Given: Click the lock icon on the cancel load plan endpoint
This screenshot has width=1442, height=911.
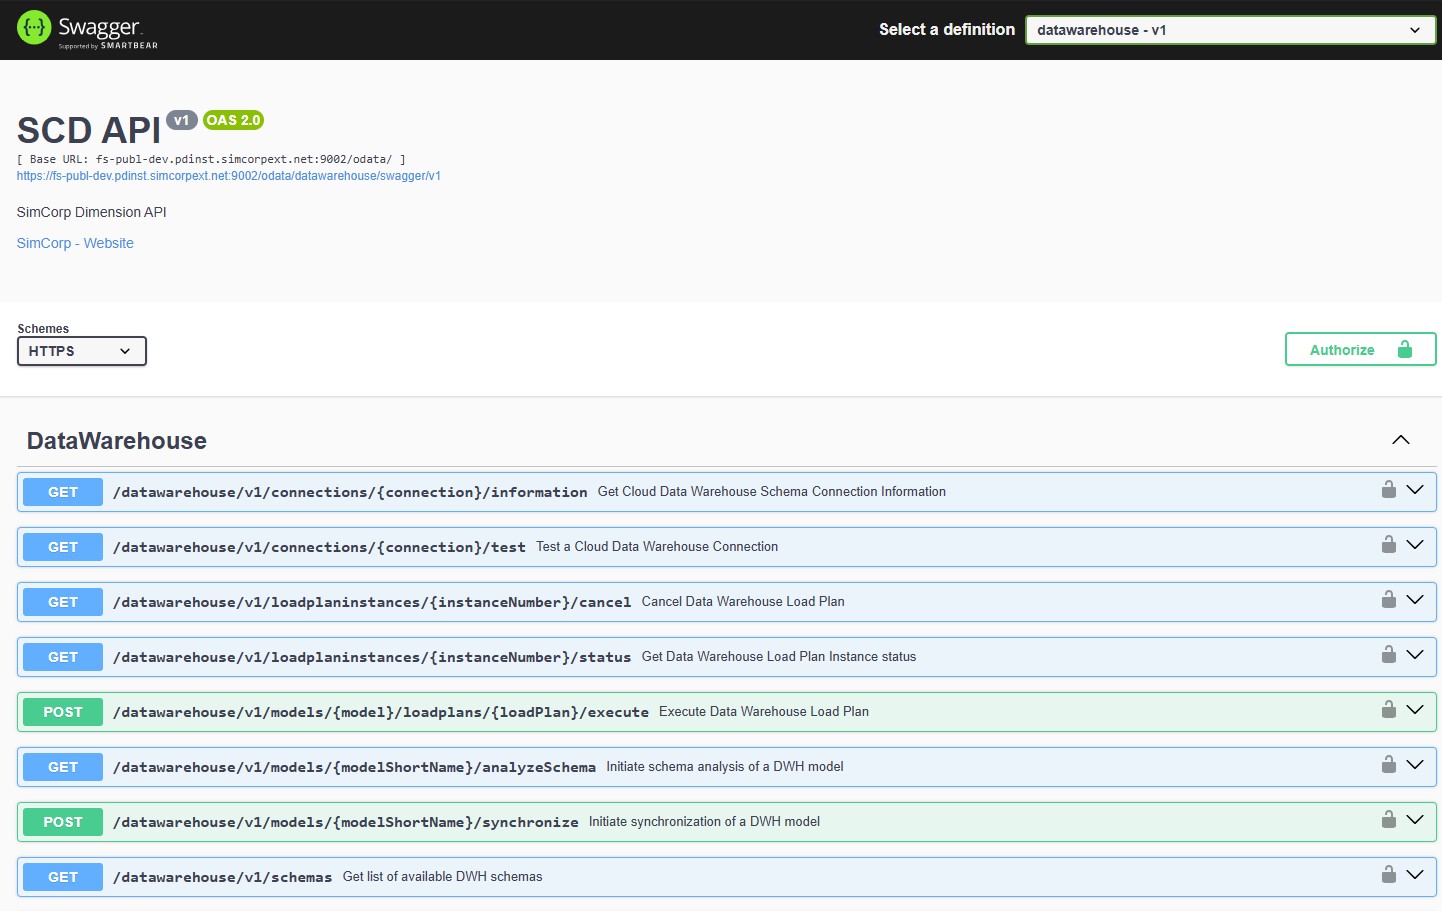Looking at the screenshot, I should tap(1389, 600).
